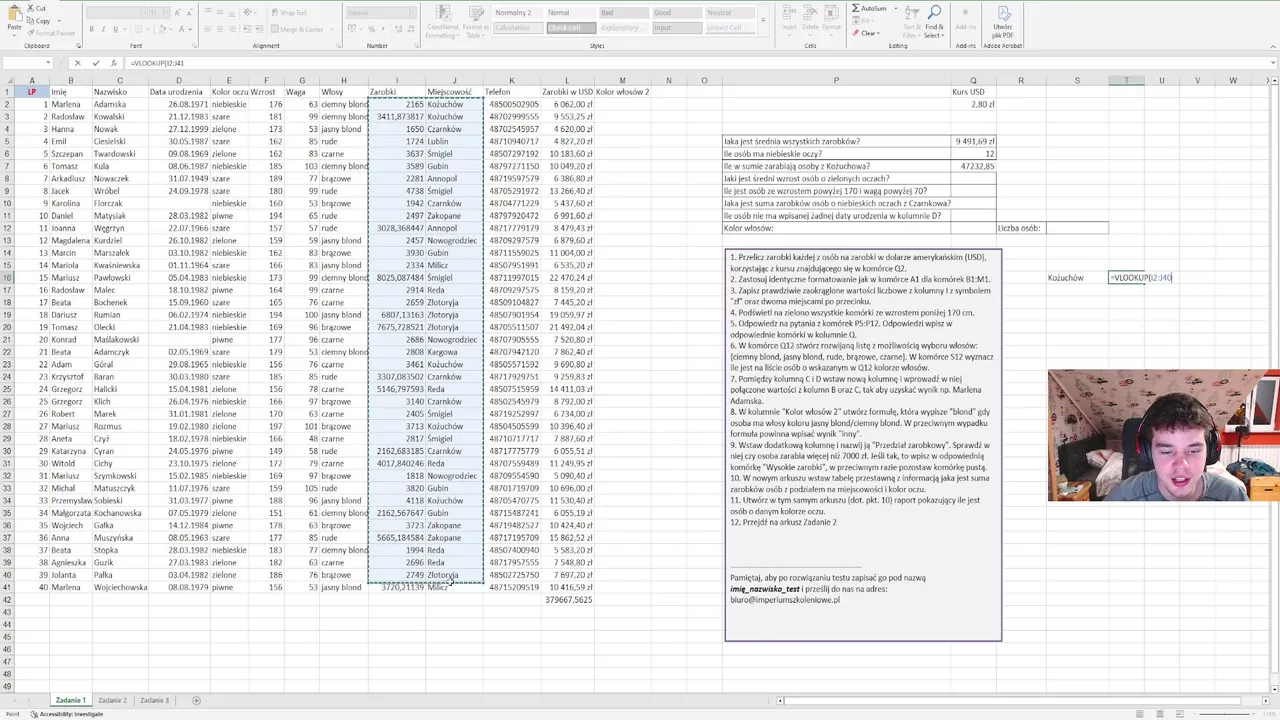The image size is (1280, 720).
Task: Open the Clear dropdown
Action: click(x=867, y=32)
